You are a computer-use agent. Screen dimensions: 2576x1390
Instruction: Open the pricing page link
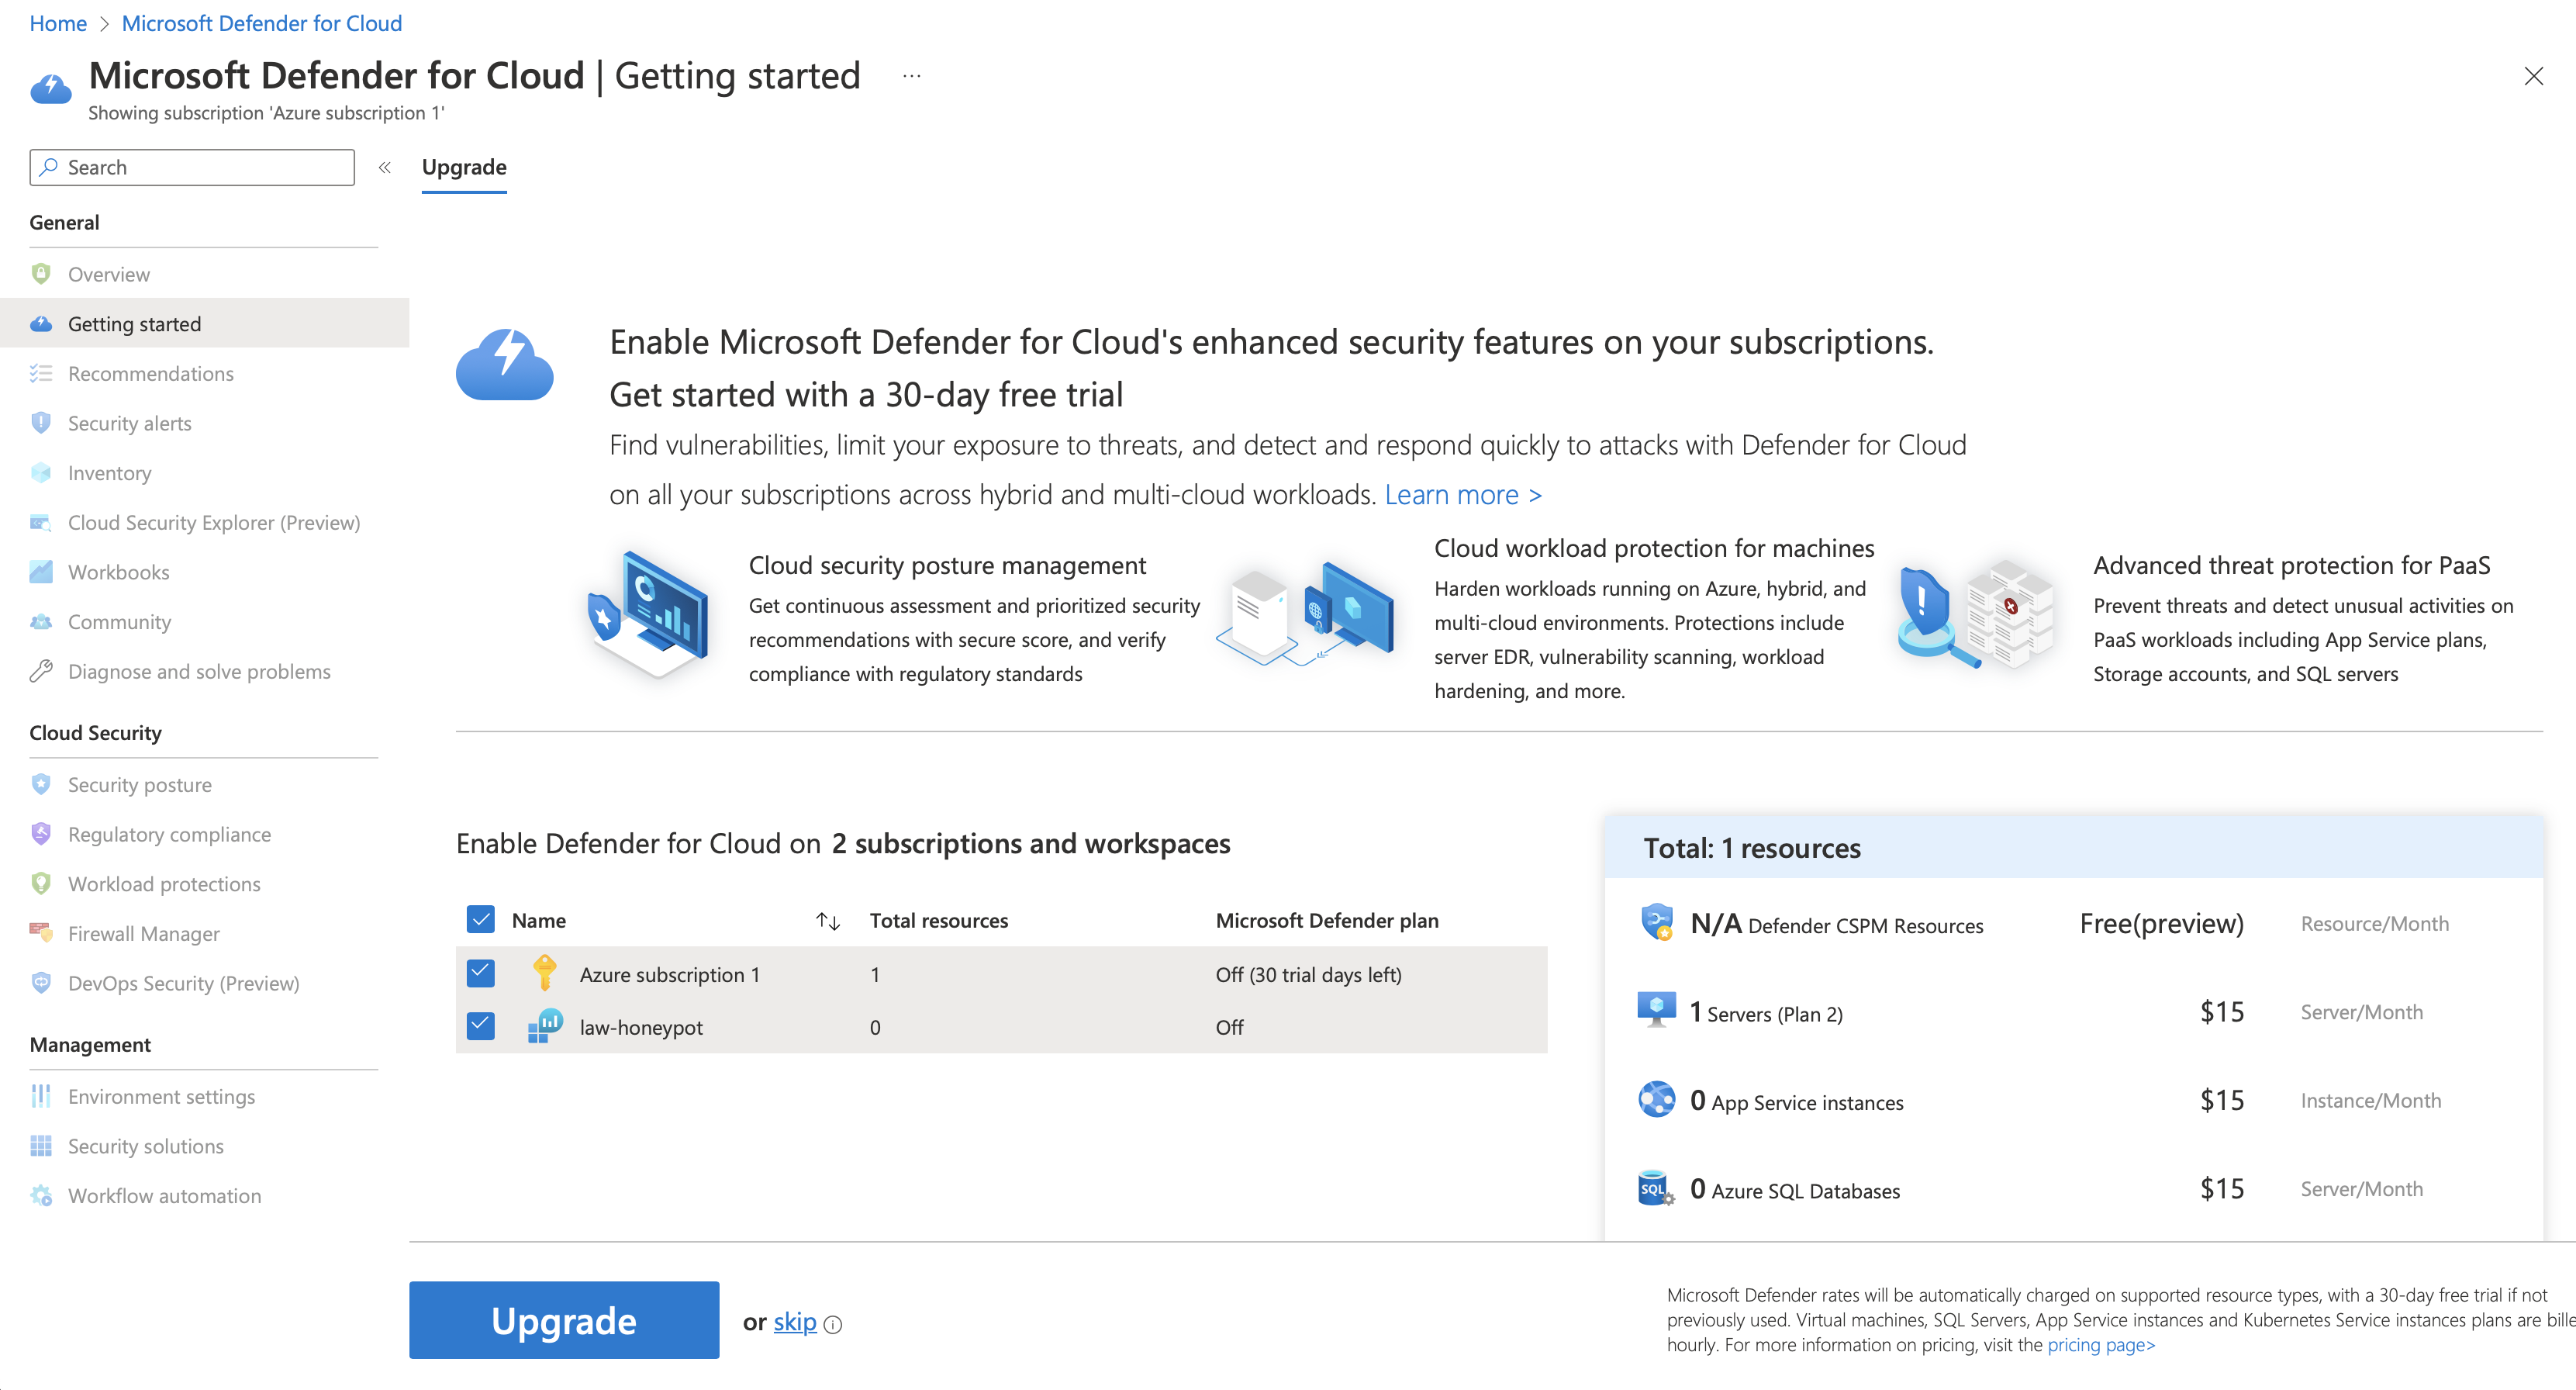coord(2101,1345)
